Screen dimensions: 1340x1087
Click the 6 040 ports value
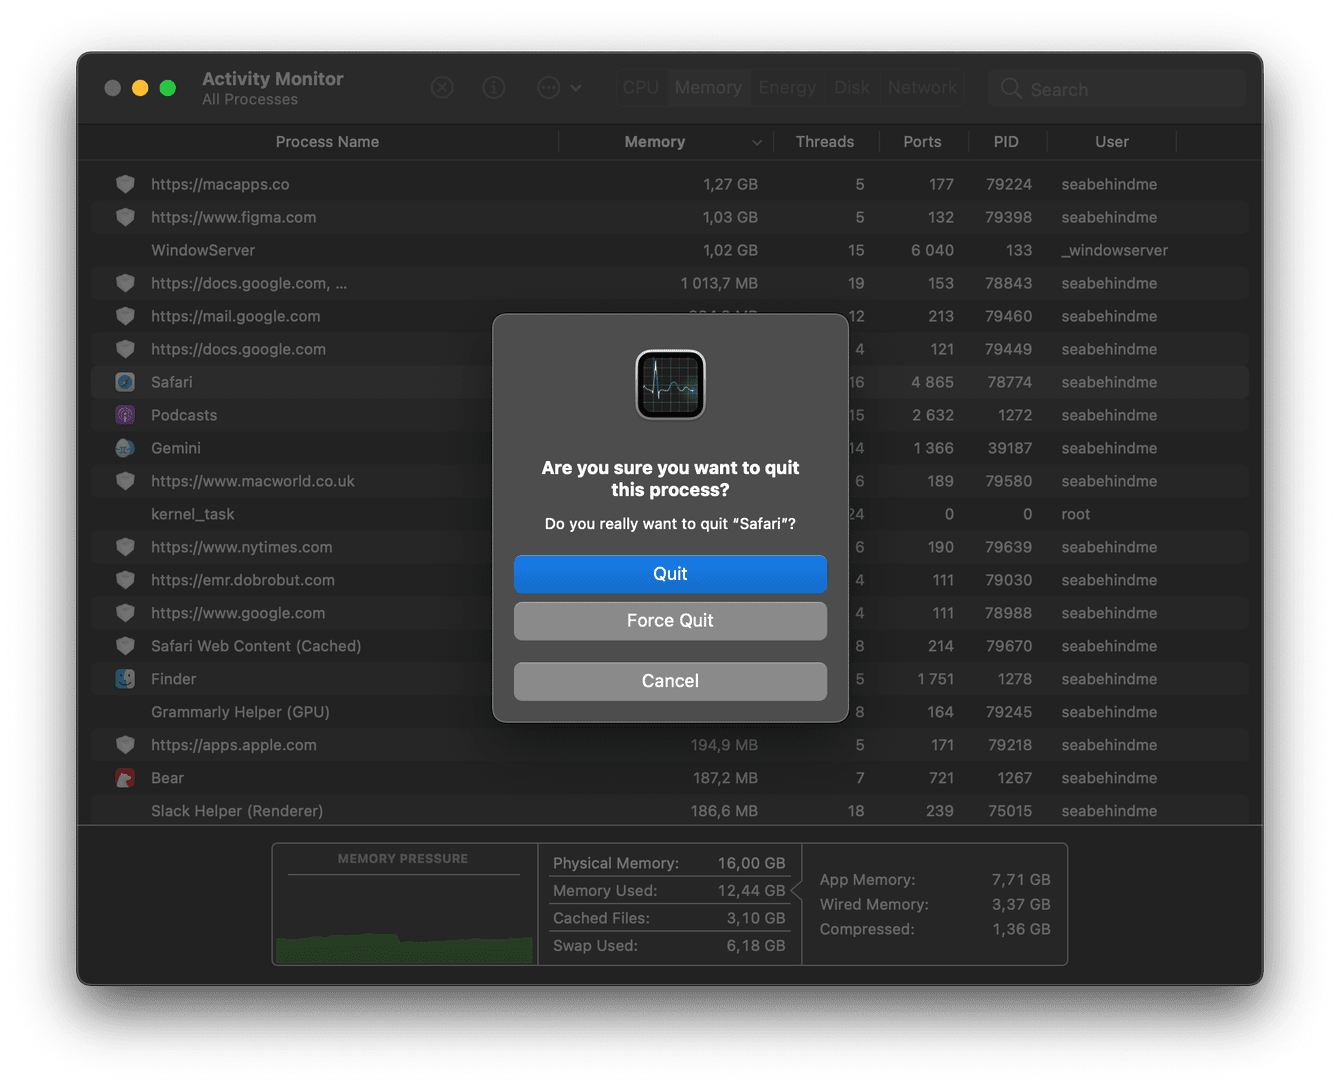pos(932,250)
